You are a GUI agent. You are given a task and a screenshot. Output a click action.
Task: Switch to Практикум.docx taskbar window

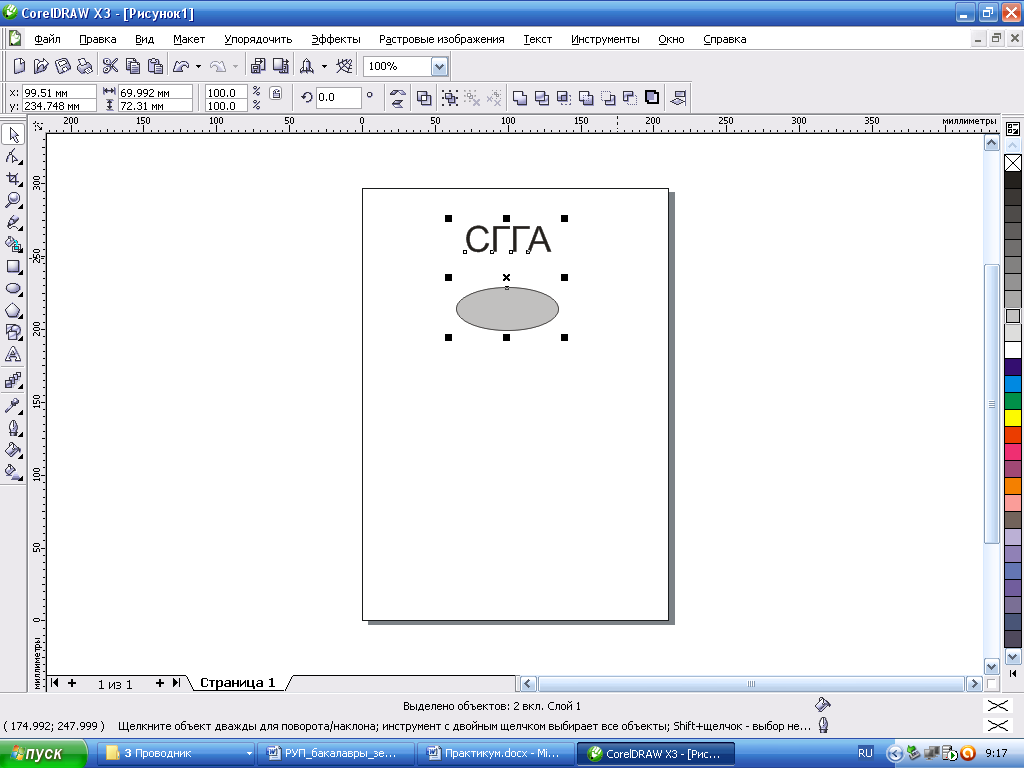click(495, 754)
